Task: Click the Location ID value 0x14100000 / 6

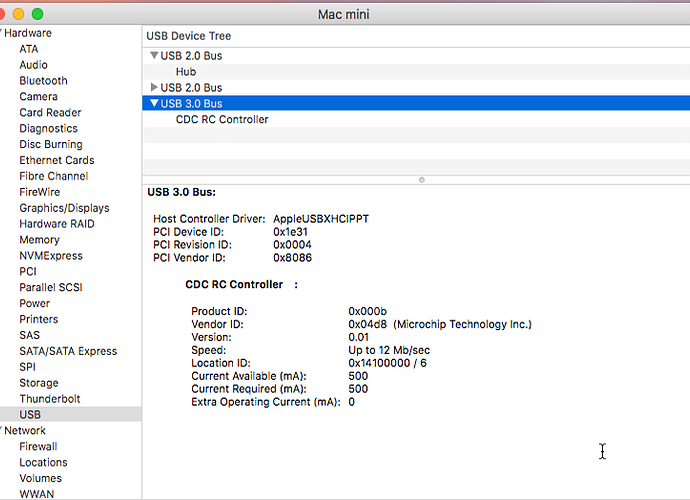Action: [x=387, y=363]
